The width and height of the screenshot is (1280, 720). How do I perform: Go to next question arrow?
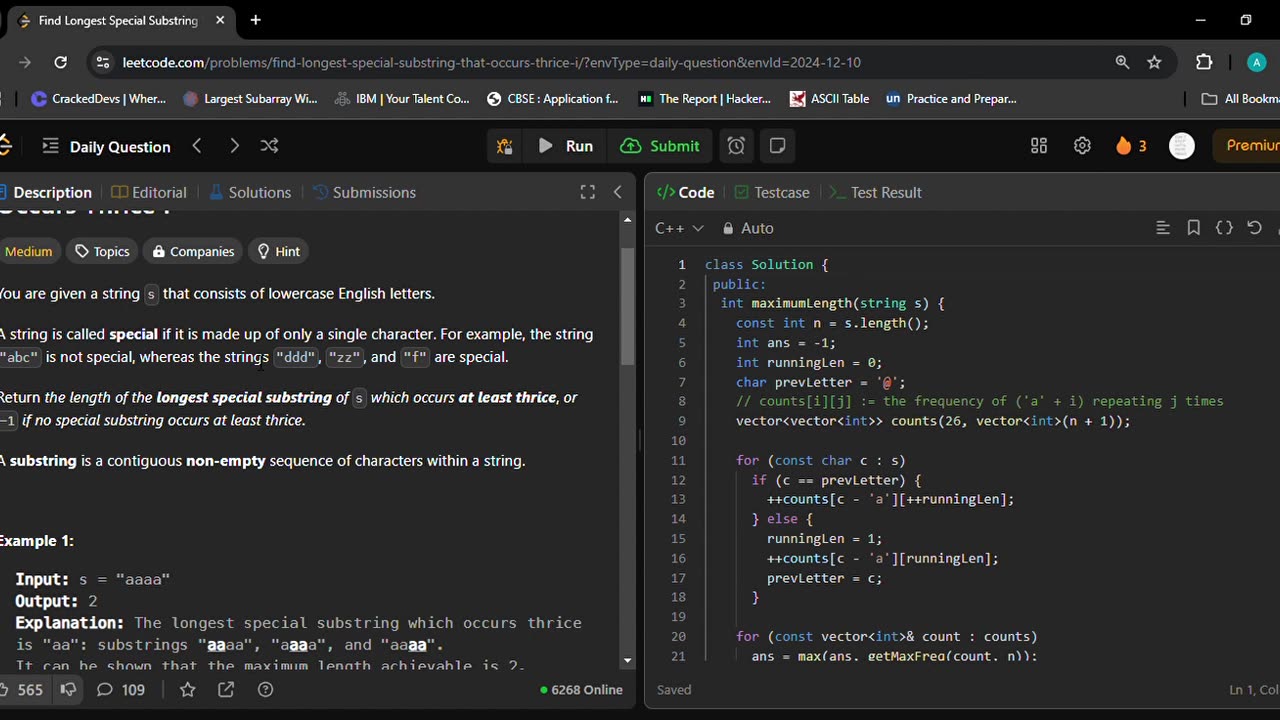tap(234, 146)
